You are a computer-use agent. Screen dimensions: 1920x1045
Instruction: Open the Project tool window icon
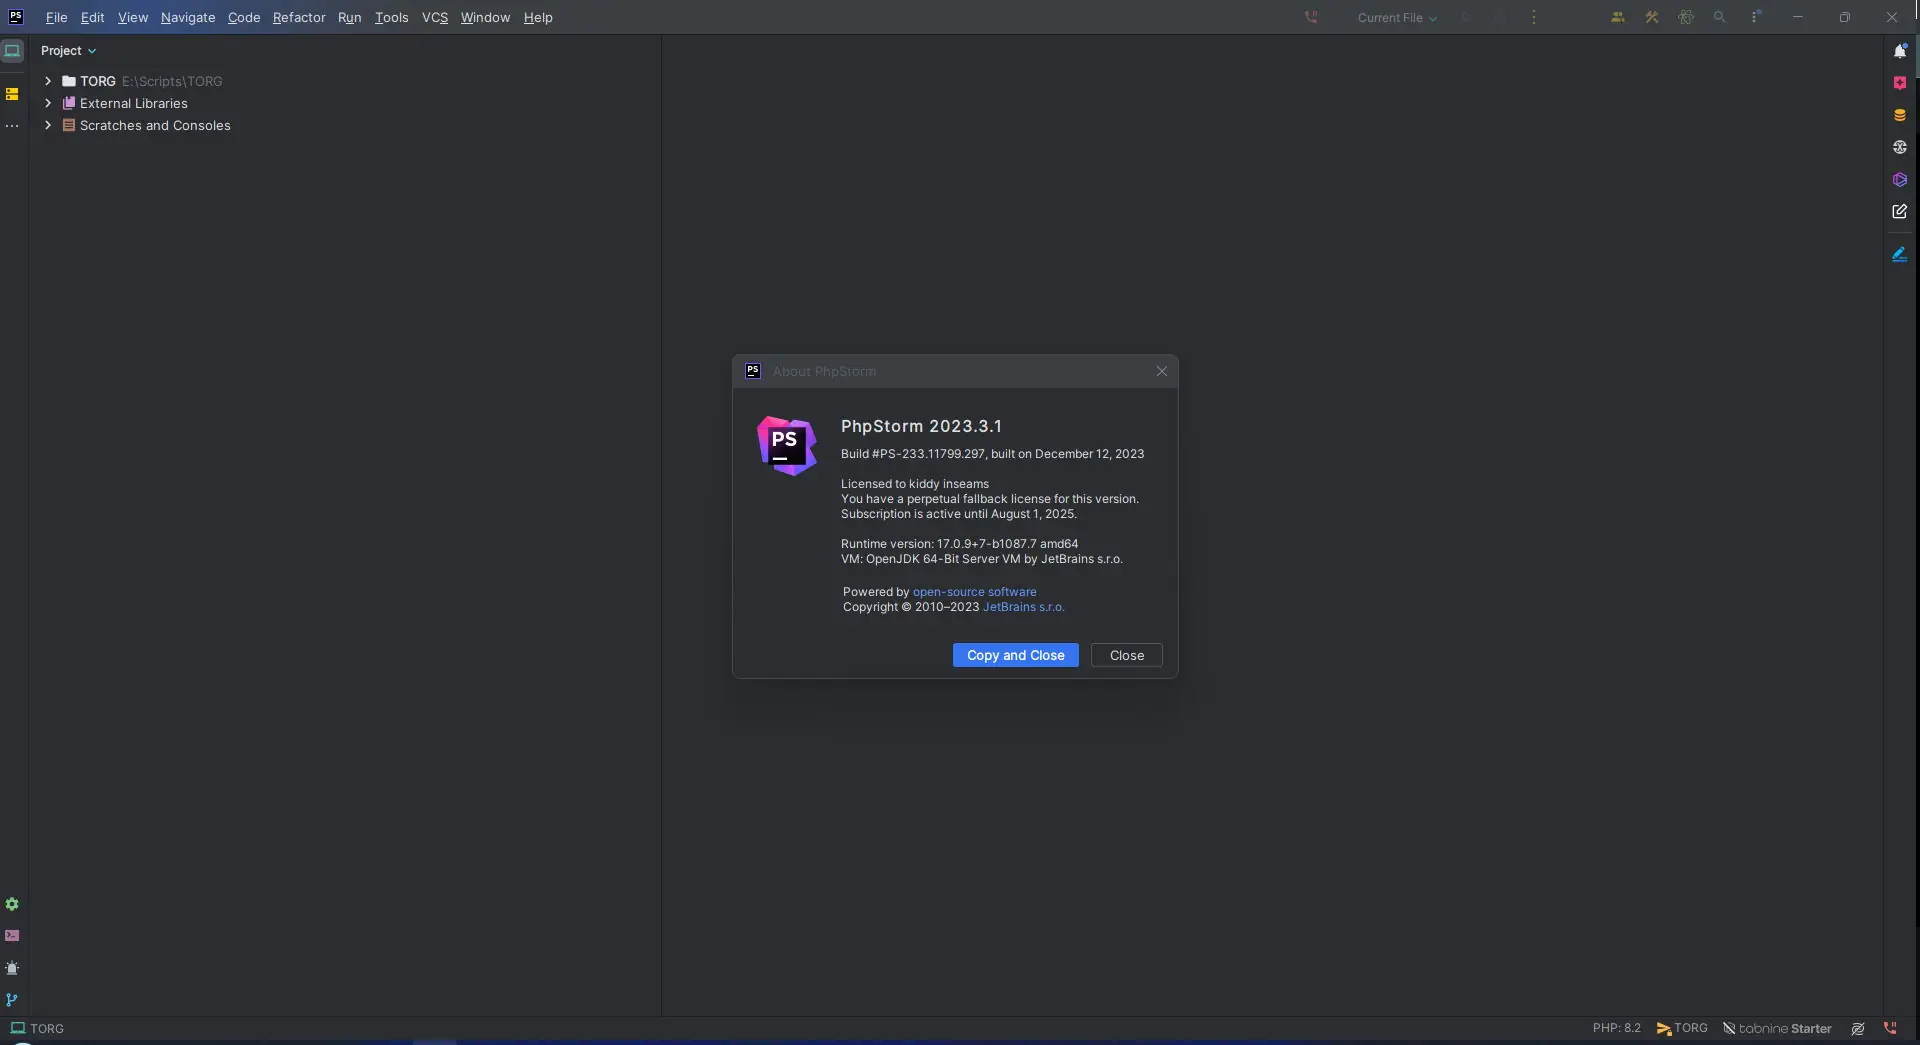point(12,51)
